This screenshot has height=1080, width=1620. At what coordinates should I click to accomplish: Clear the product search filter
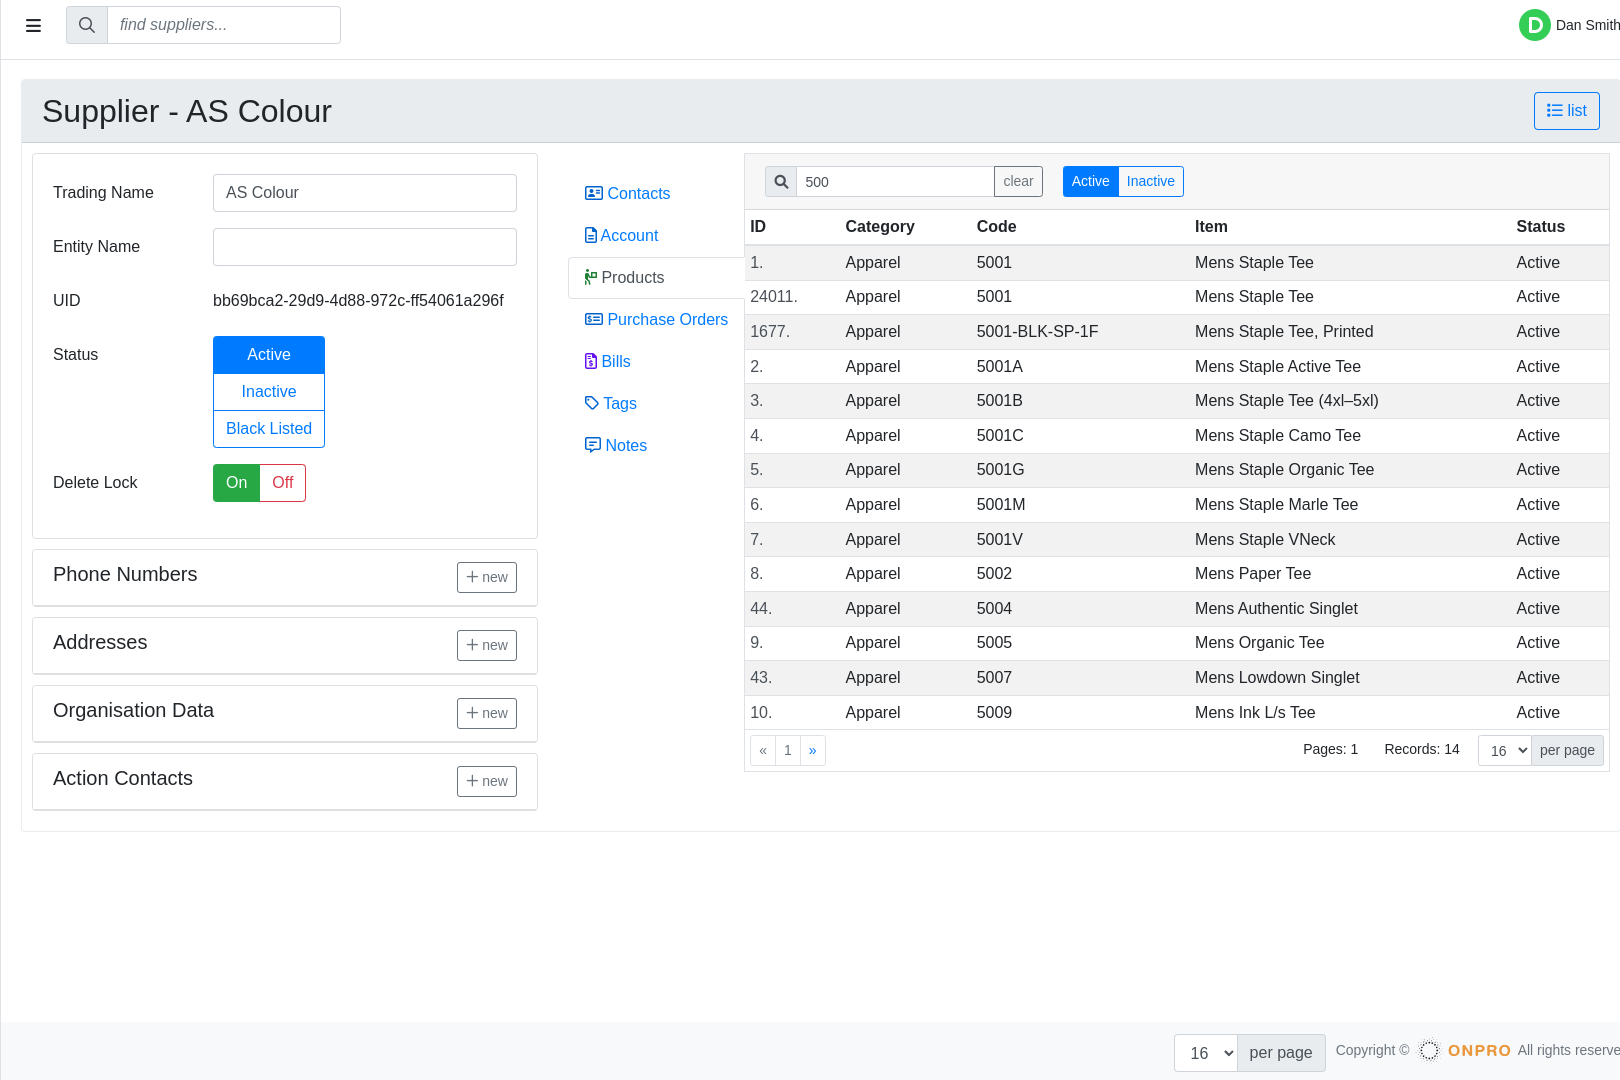click(x=1018, y=181)
